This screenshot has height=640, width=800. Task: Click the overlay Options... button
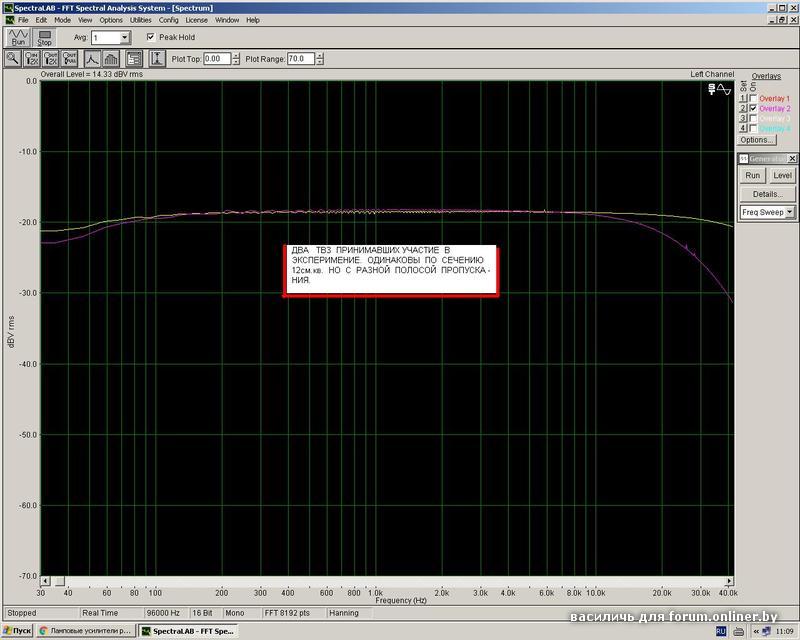pyautogui.click(x=756, y=140)
